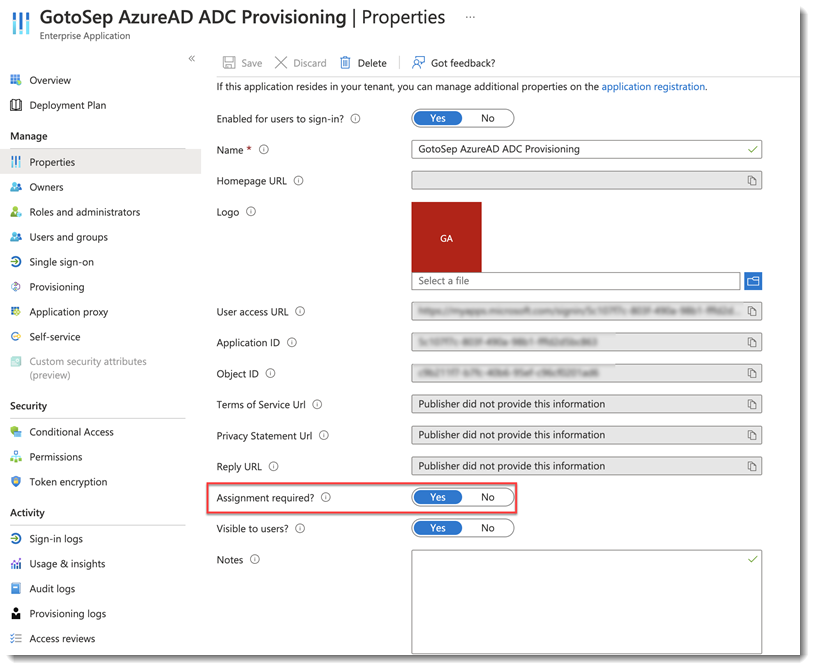
Task: Set Visible to users to Yes
Action: click(438, 528)
